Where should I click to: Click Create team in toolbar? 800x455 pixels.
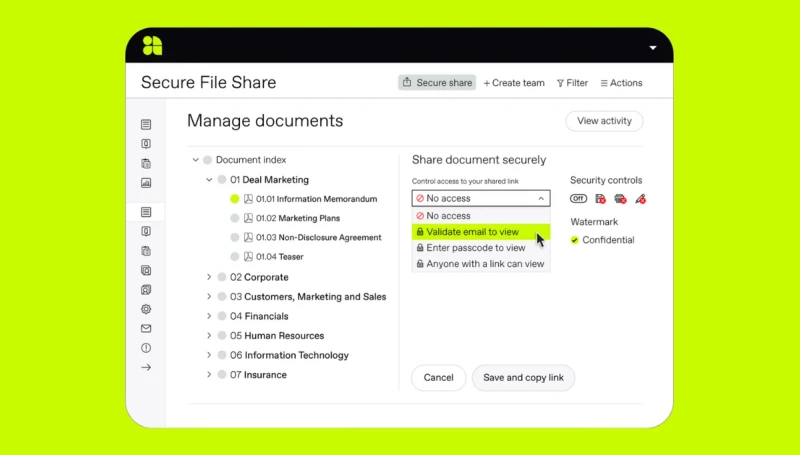pyautogui.click(x=514, y=83)
